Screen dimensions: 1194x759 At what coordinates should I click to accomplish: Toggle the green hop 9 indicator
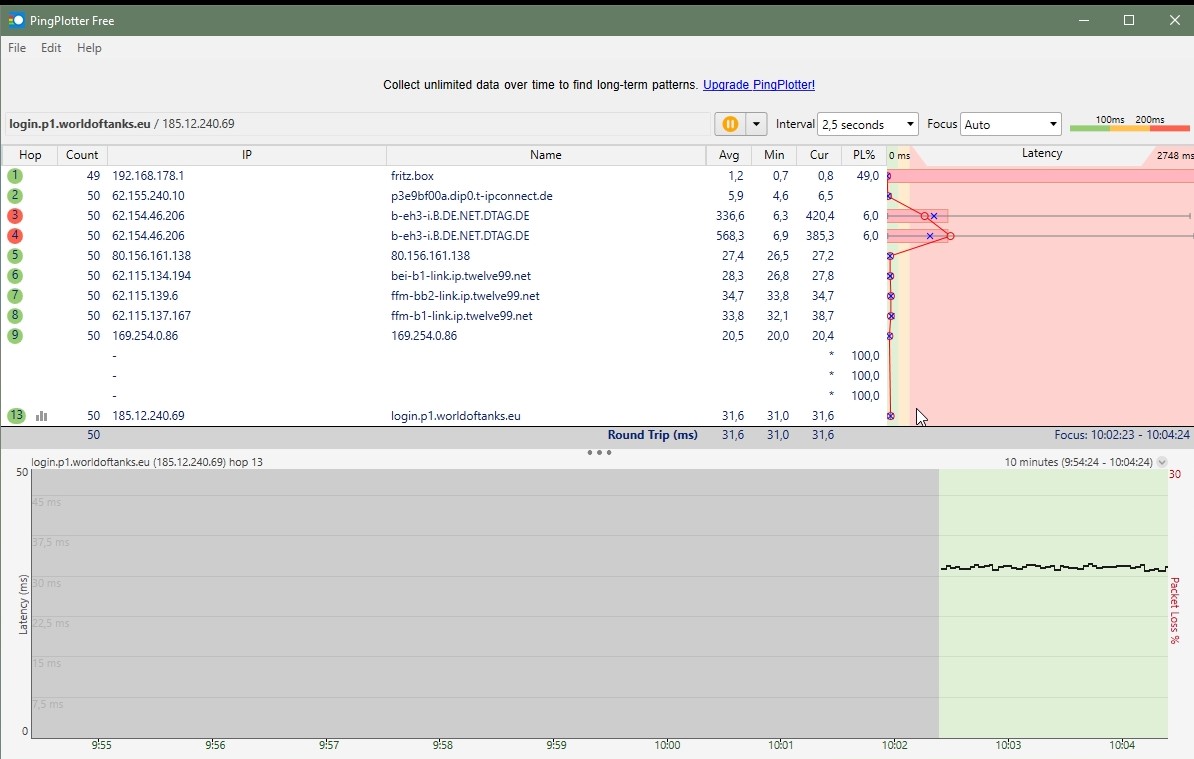(x=14, y=335)
